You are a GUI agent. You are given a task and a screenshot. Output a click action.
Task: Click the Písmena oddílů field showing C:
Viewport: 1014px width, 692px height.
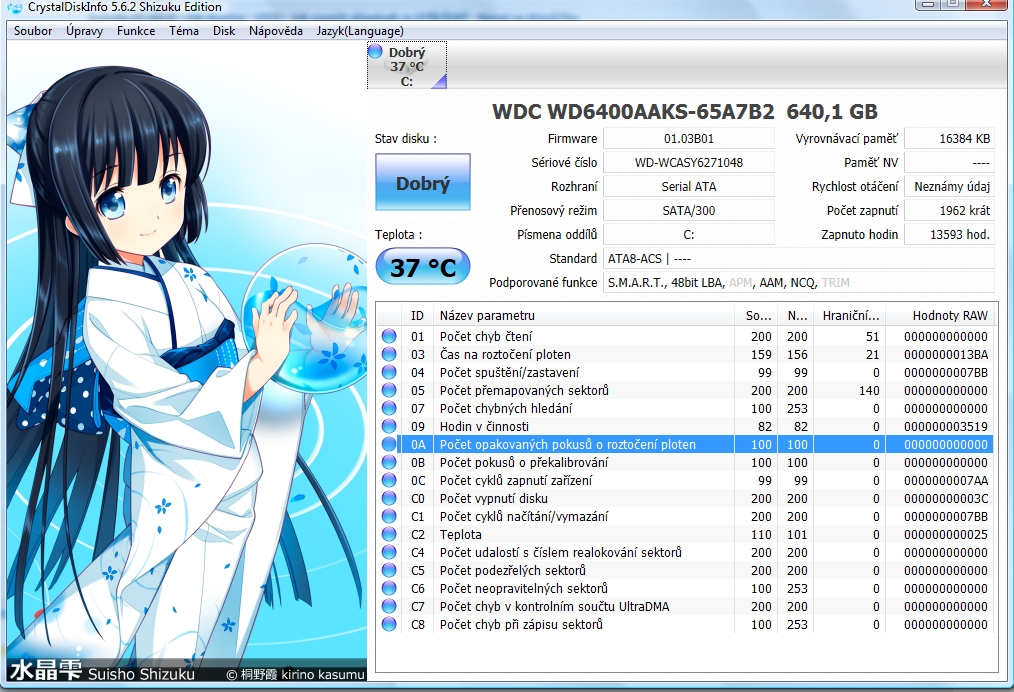689,234
